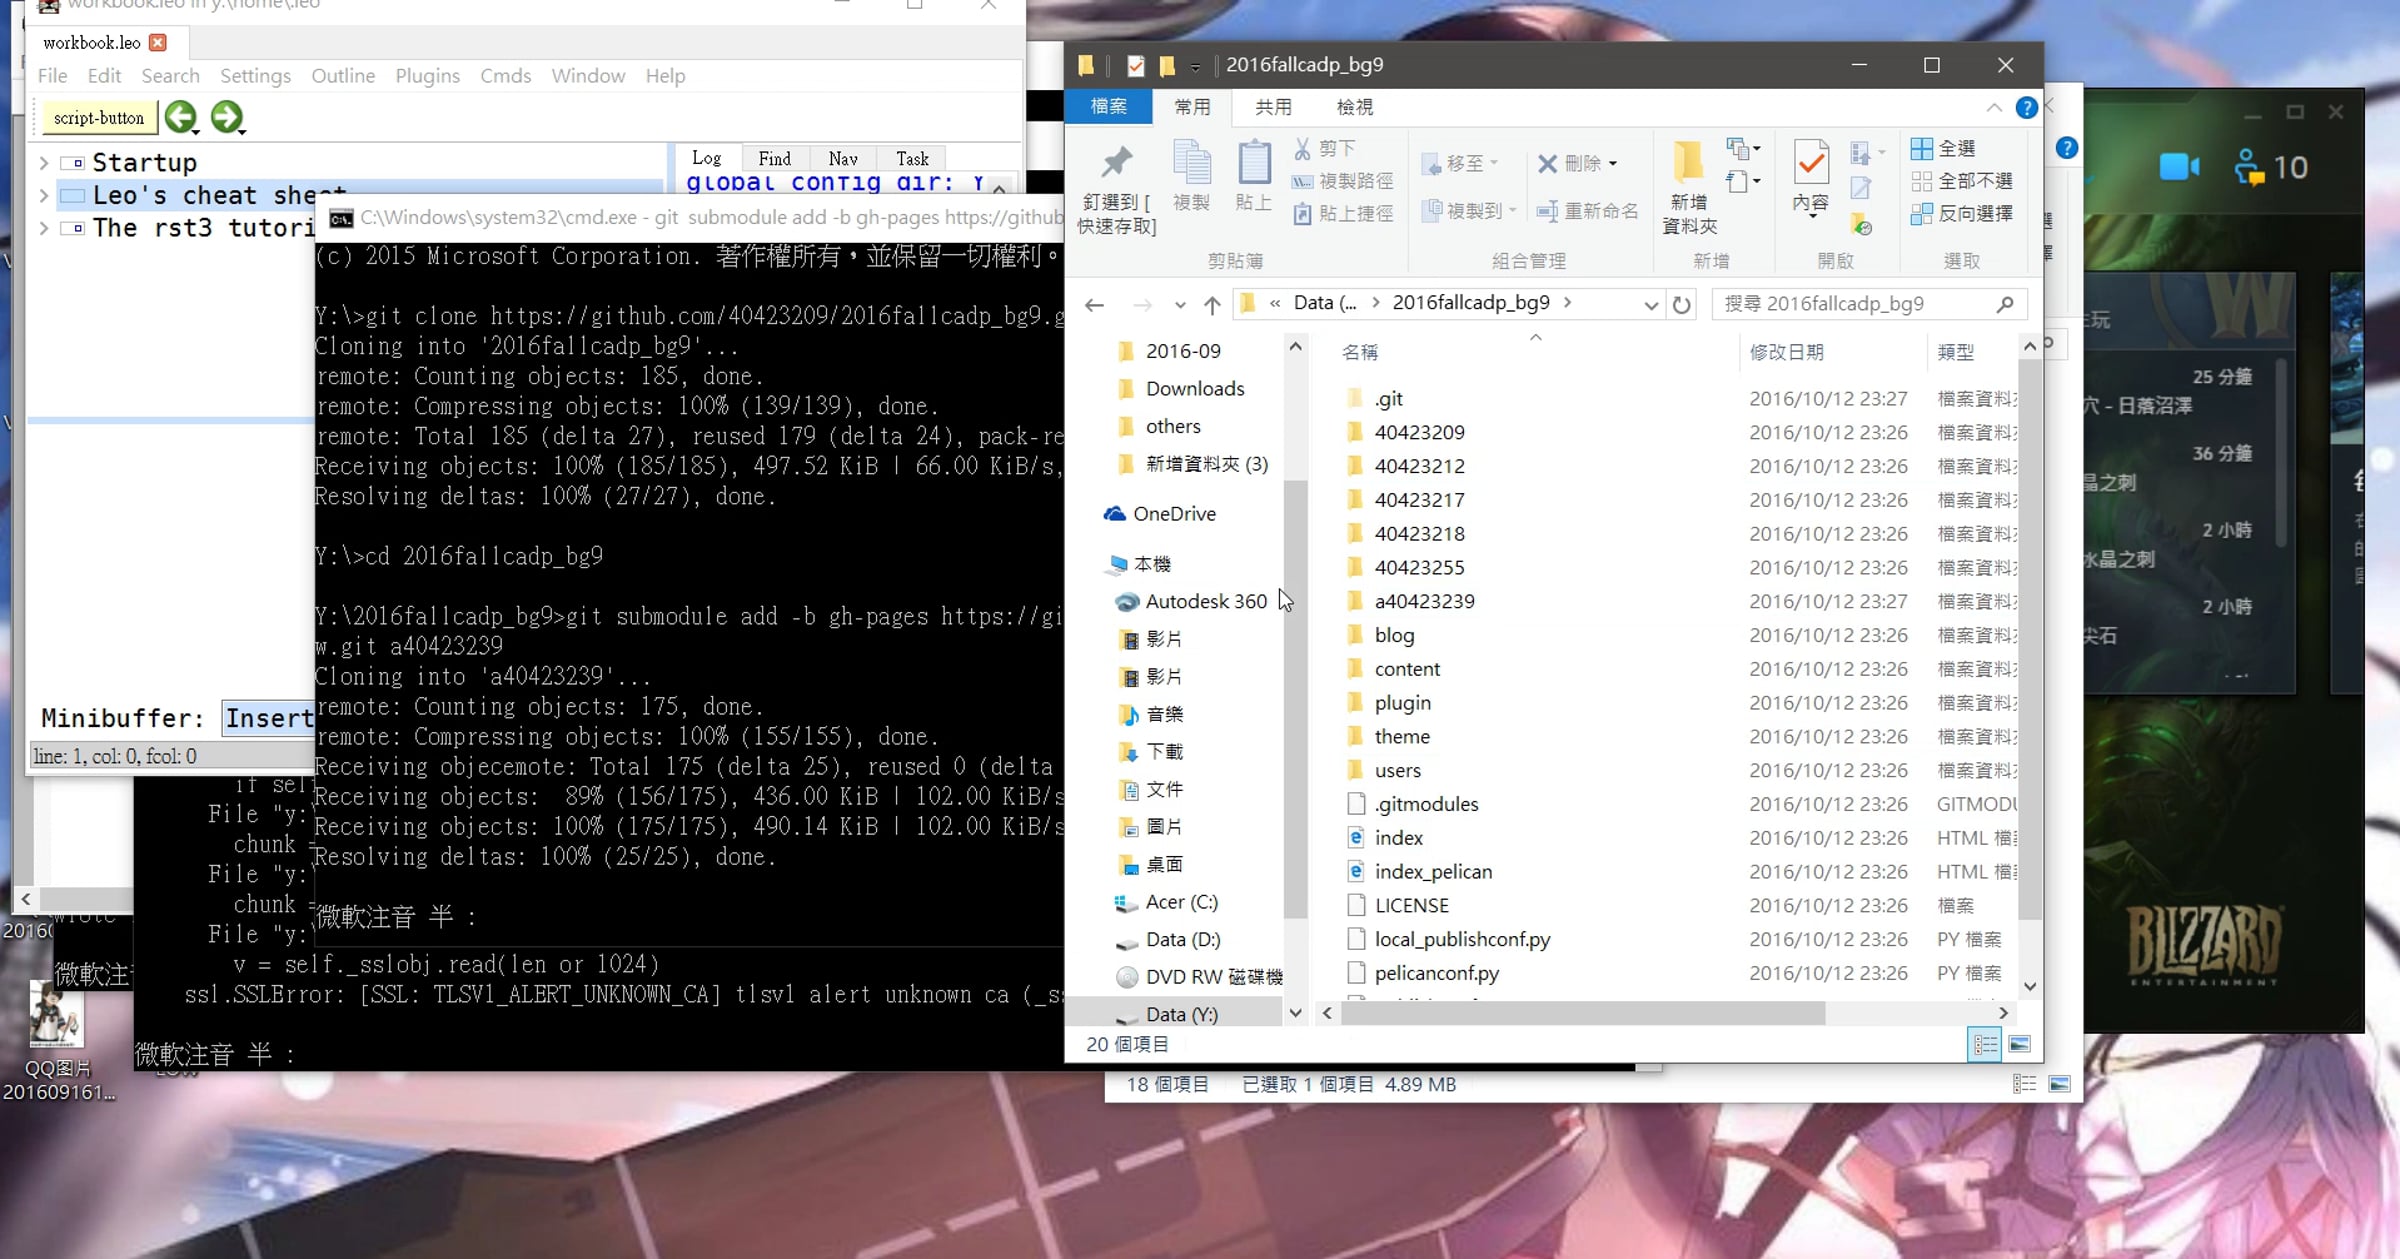Viewport: 2400px width, 1259px height.
Task: Switch to details view in status bar
Action: (x=1985, y=1044)
